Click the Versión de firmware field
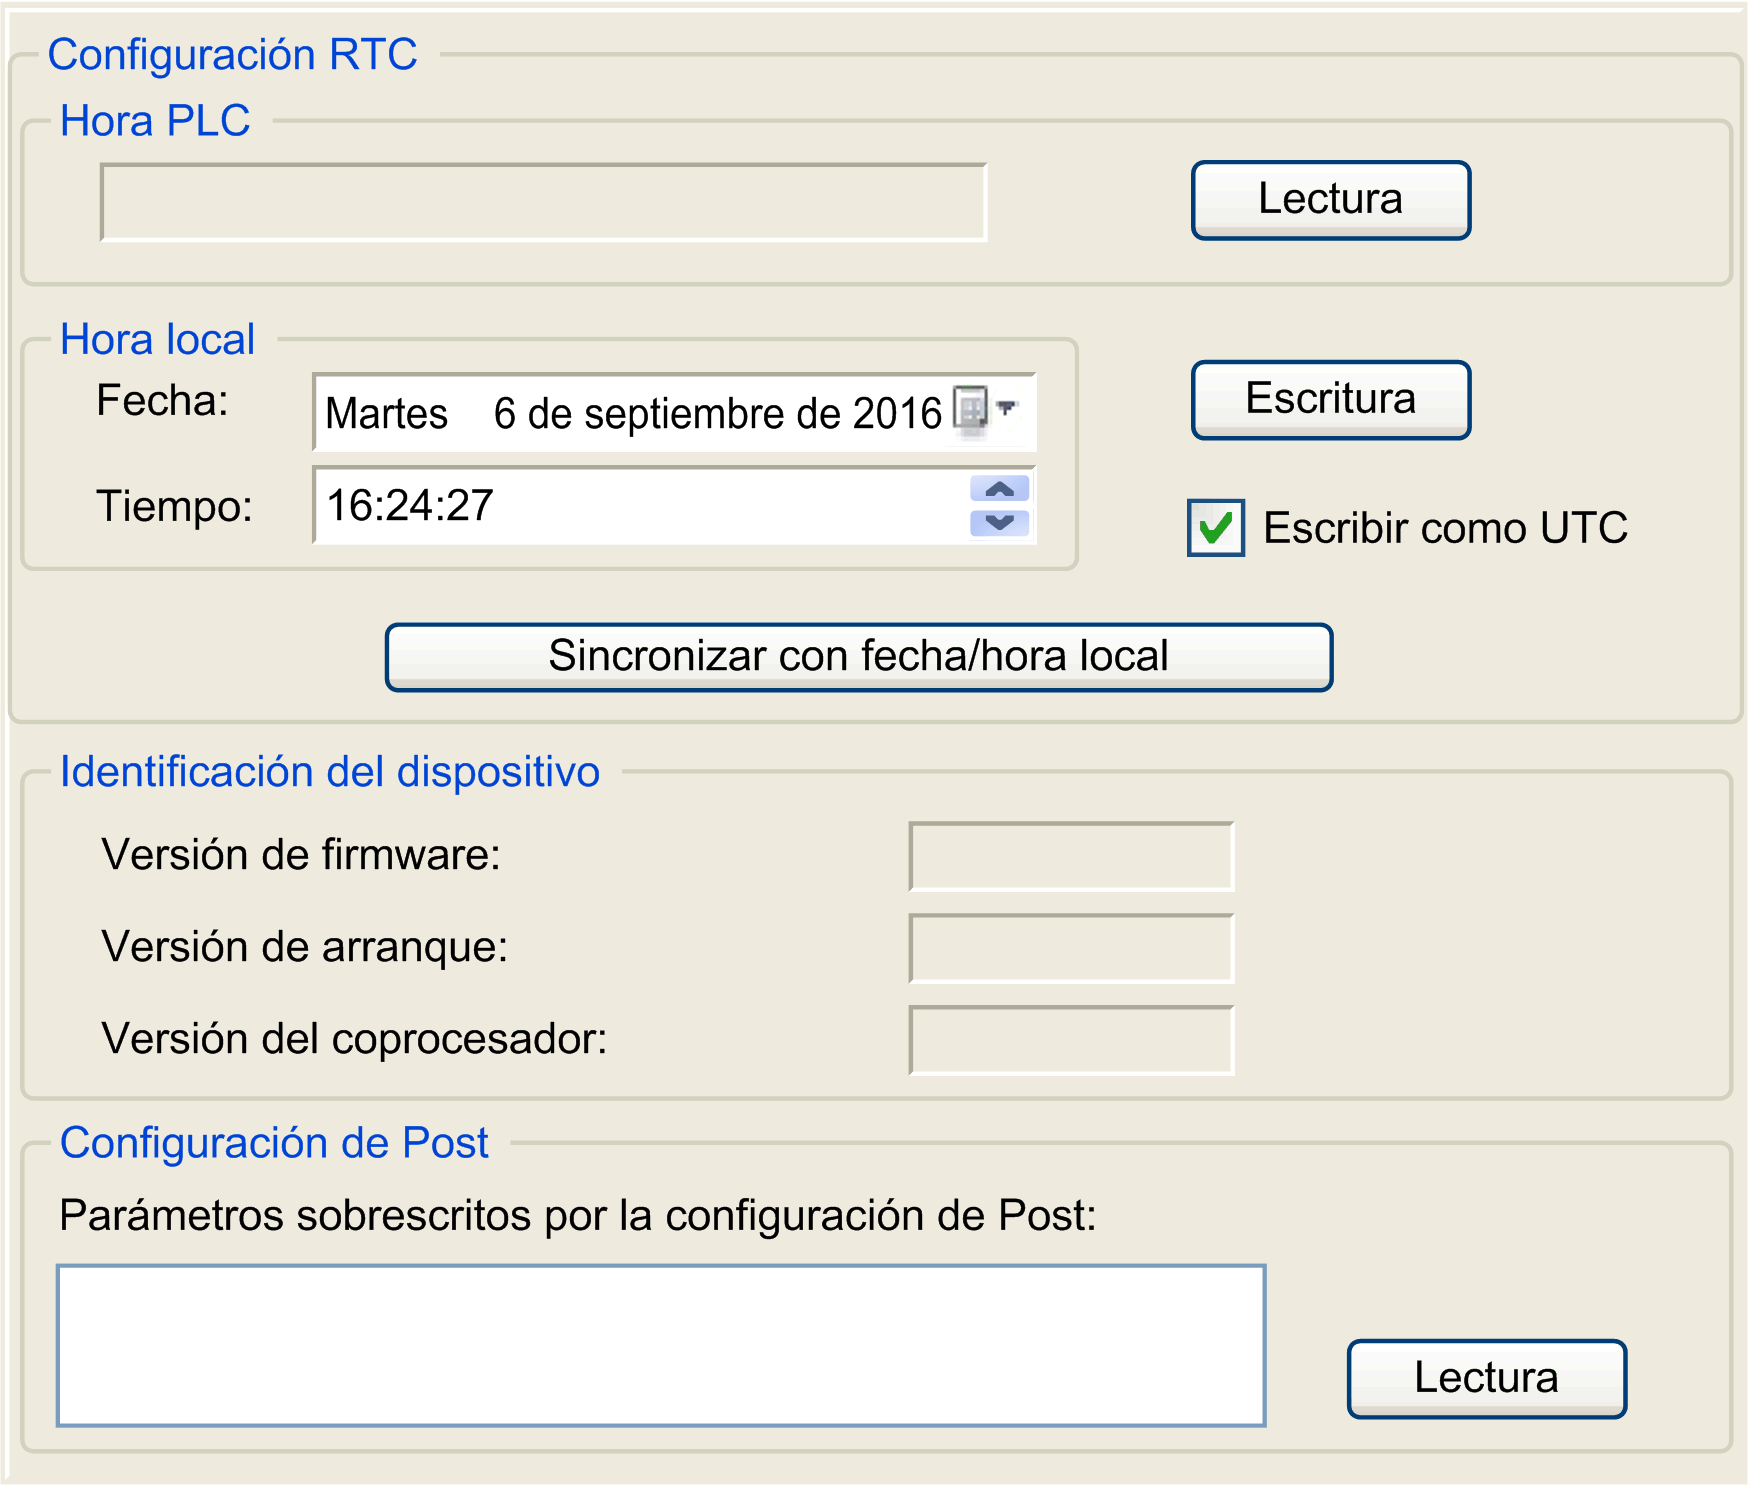 (1071, 856)
